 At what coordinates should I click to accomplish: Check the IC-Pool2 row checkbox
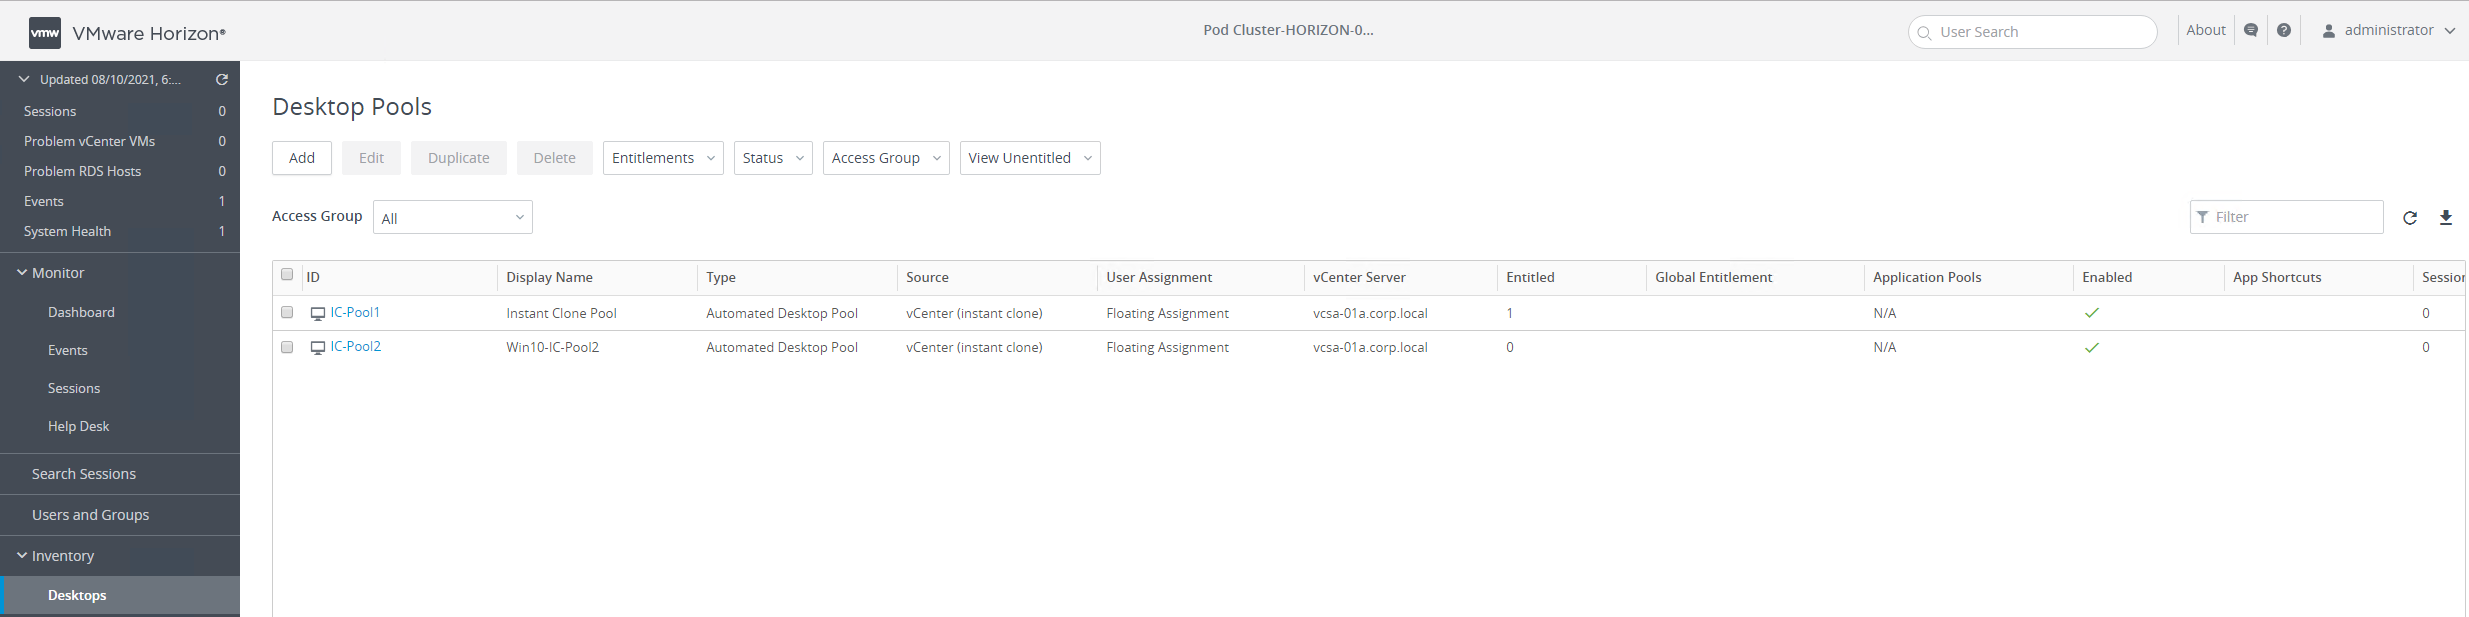coord(287,347)
